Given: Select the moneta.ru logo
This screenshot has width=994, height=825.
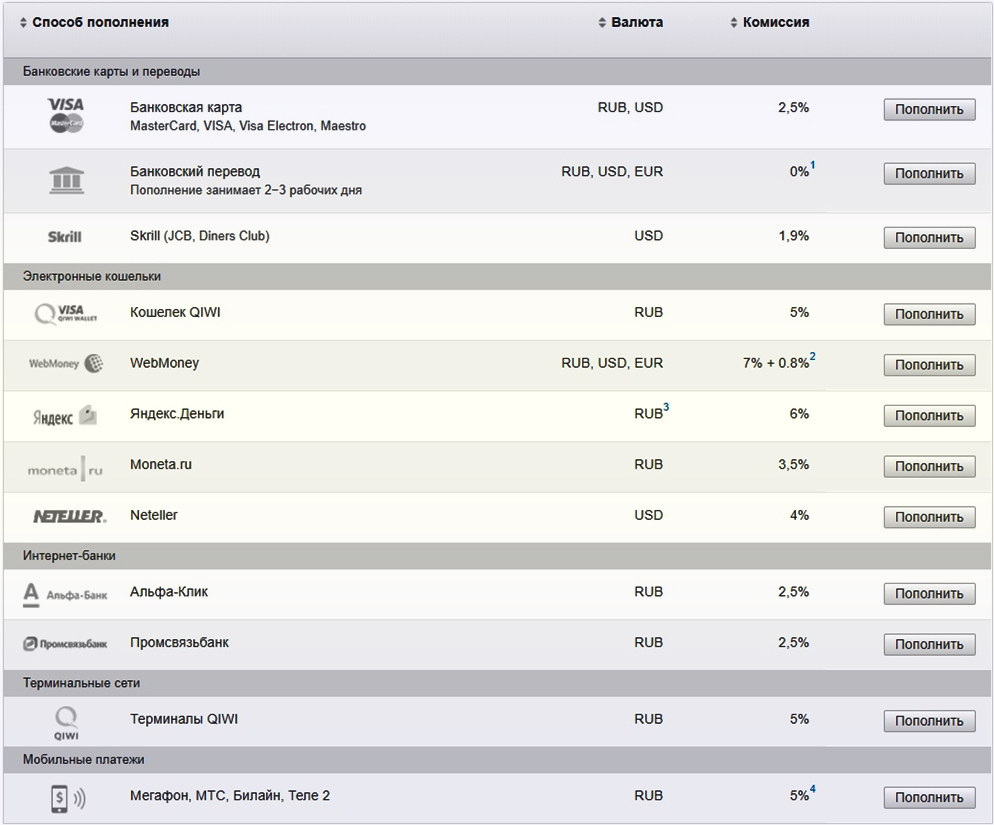Looking at the screenshot, I should (65, 467).
